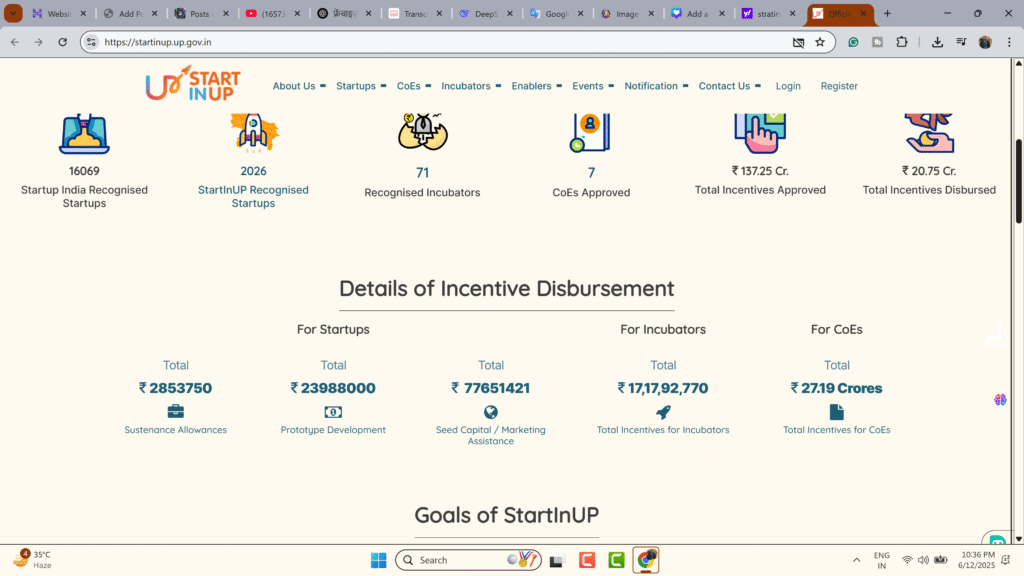1024x576 pixels.
Task: Click the ₹ 27.19 Crores amount
Action: click(x=837, y=388)
